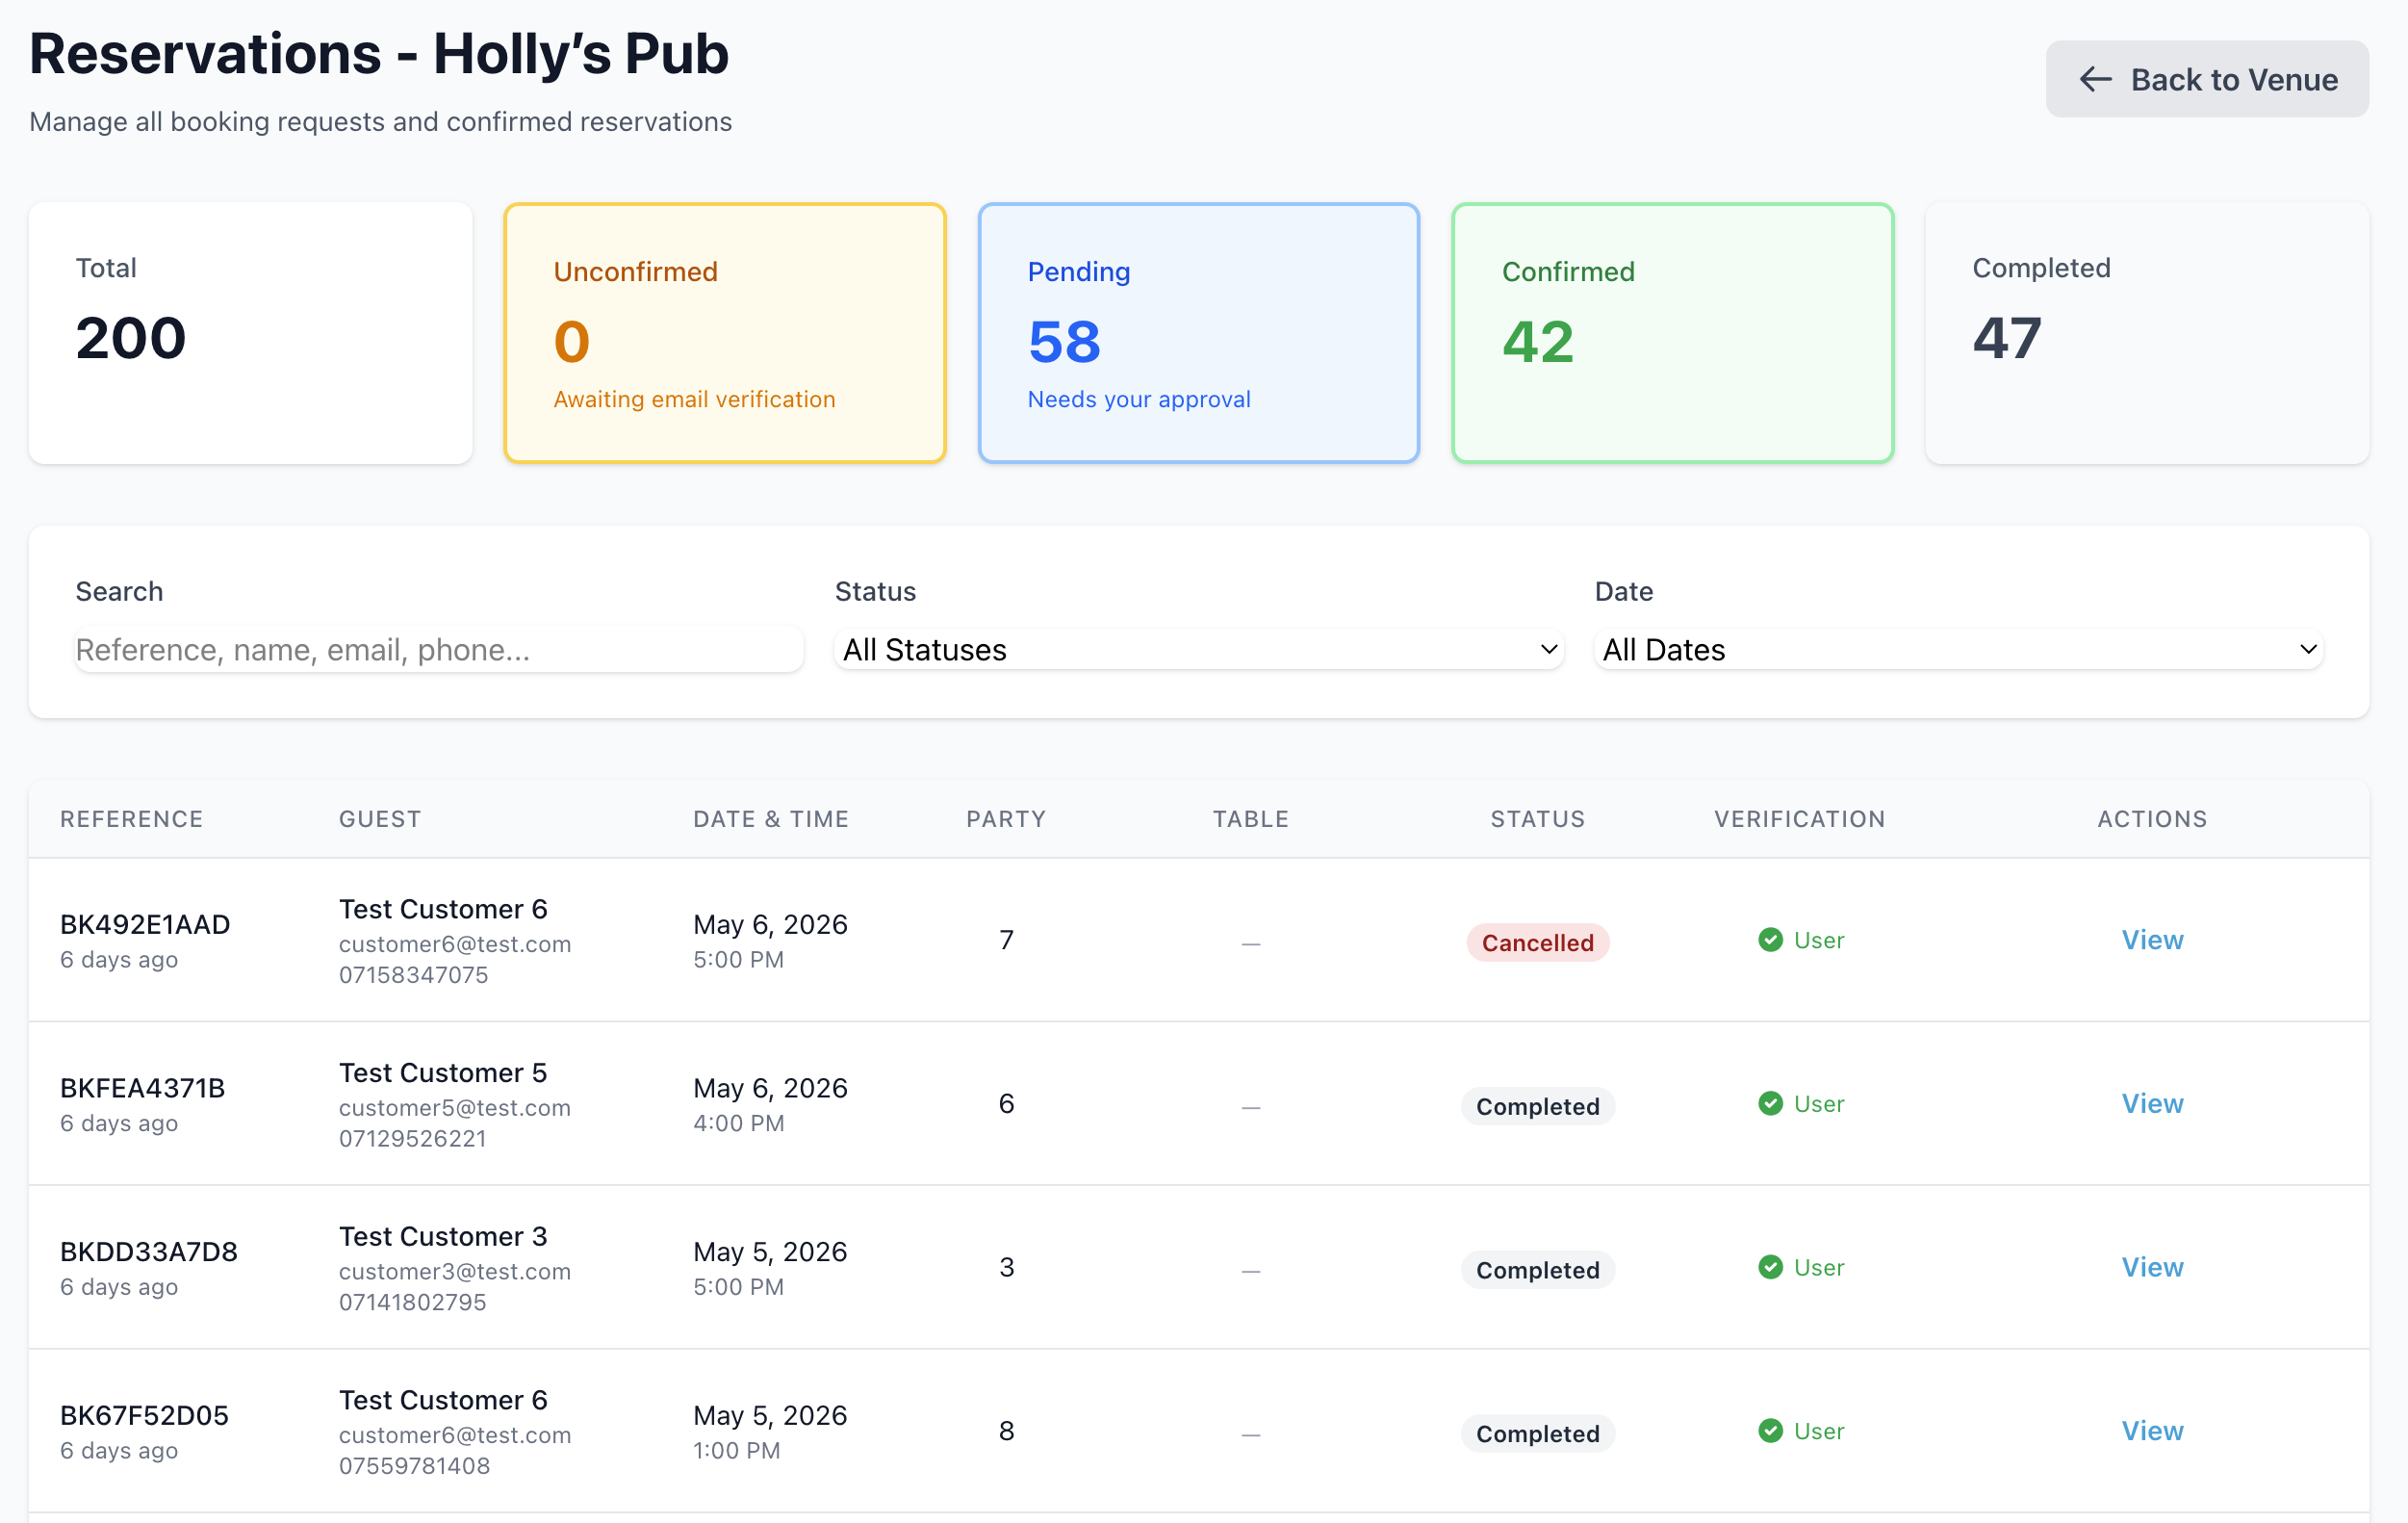Select the Unconfirmed stat card
2408x1523 pixels.
pos(724,333)
